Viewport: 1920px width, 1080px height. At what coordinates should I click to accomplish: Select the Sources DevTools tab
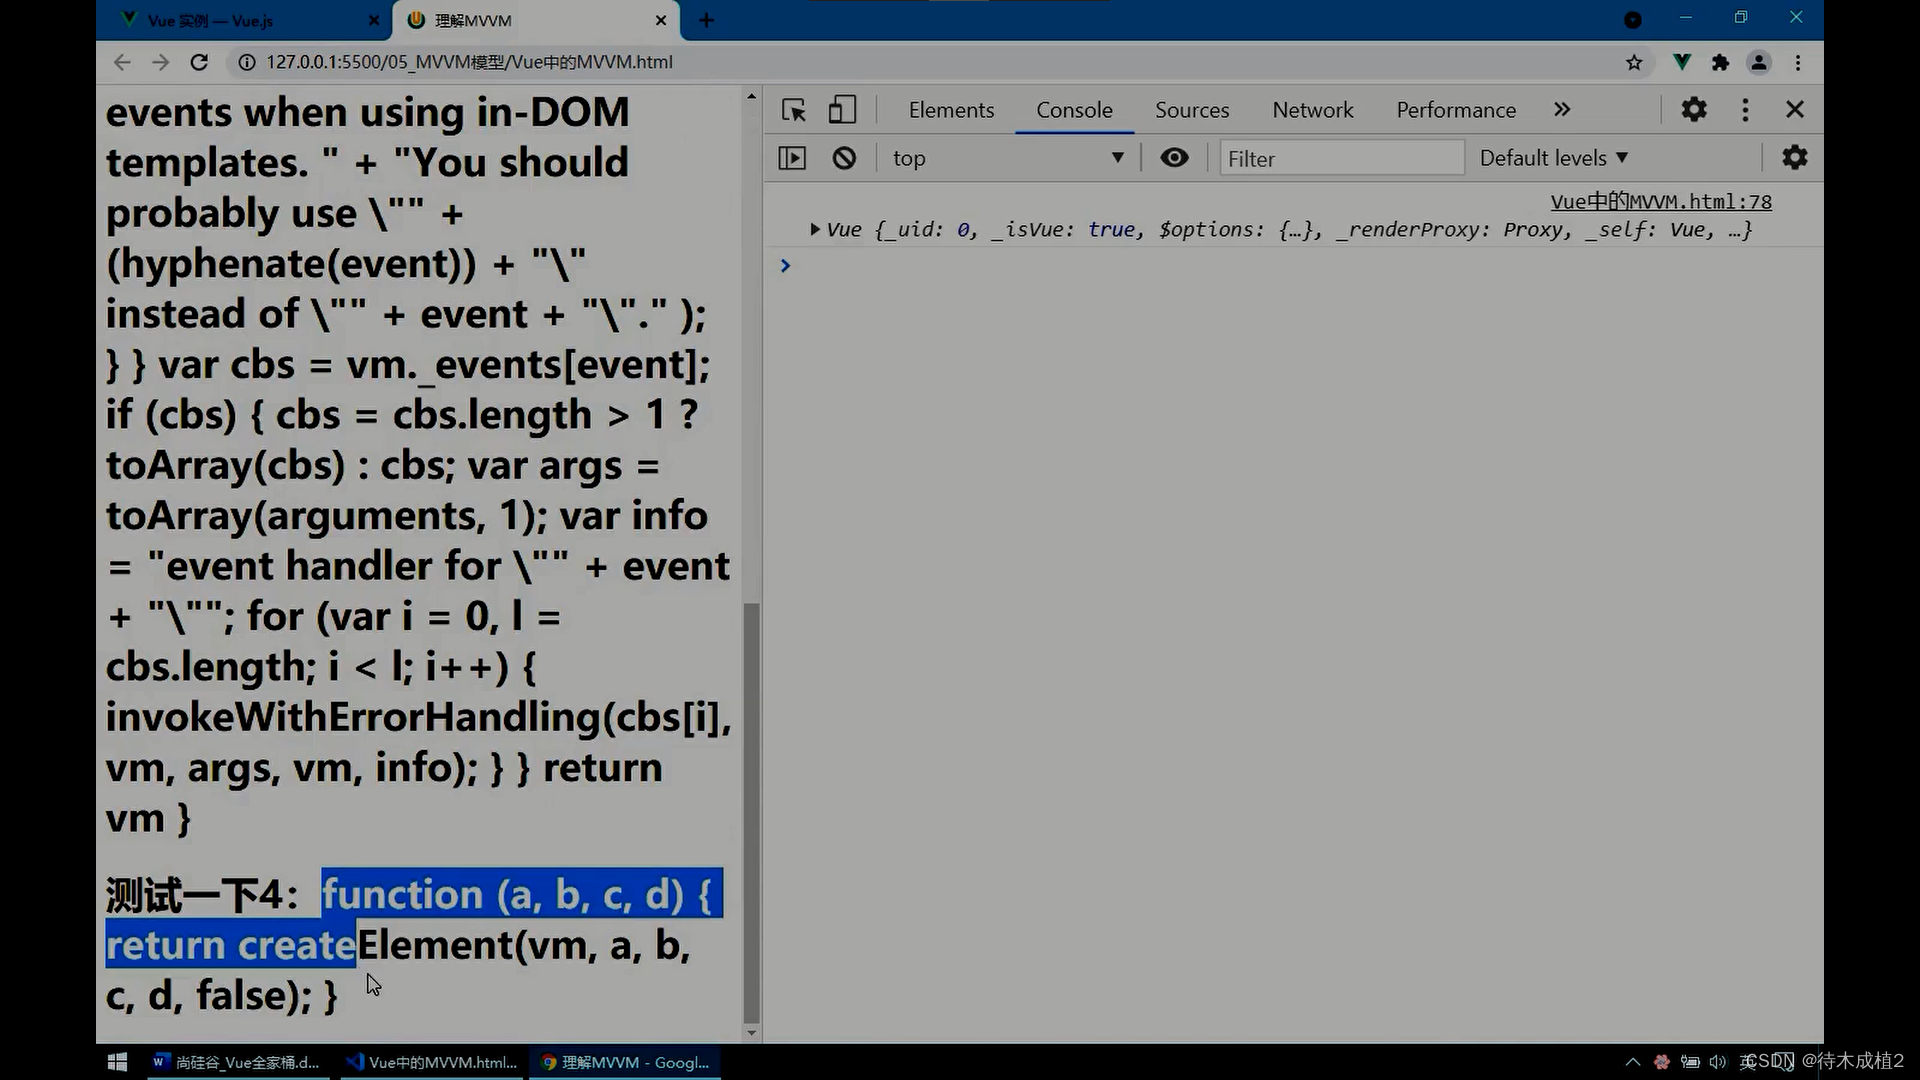(1192, 109)
